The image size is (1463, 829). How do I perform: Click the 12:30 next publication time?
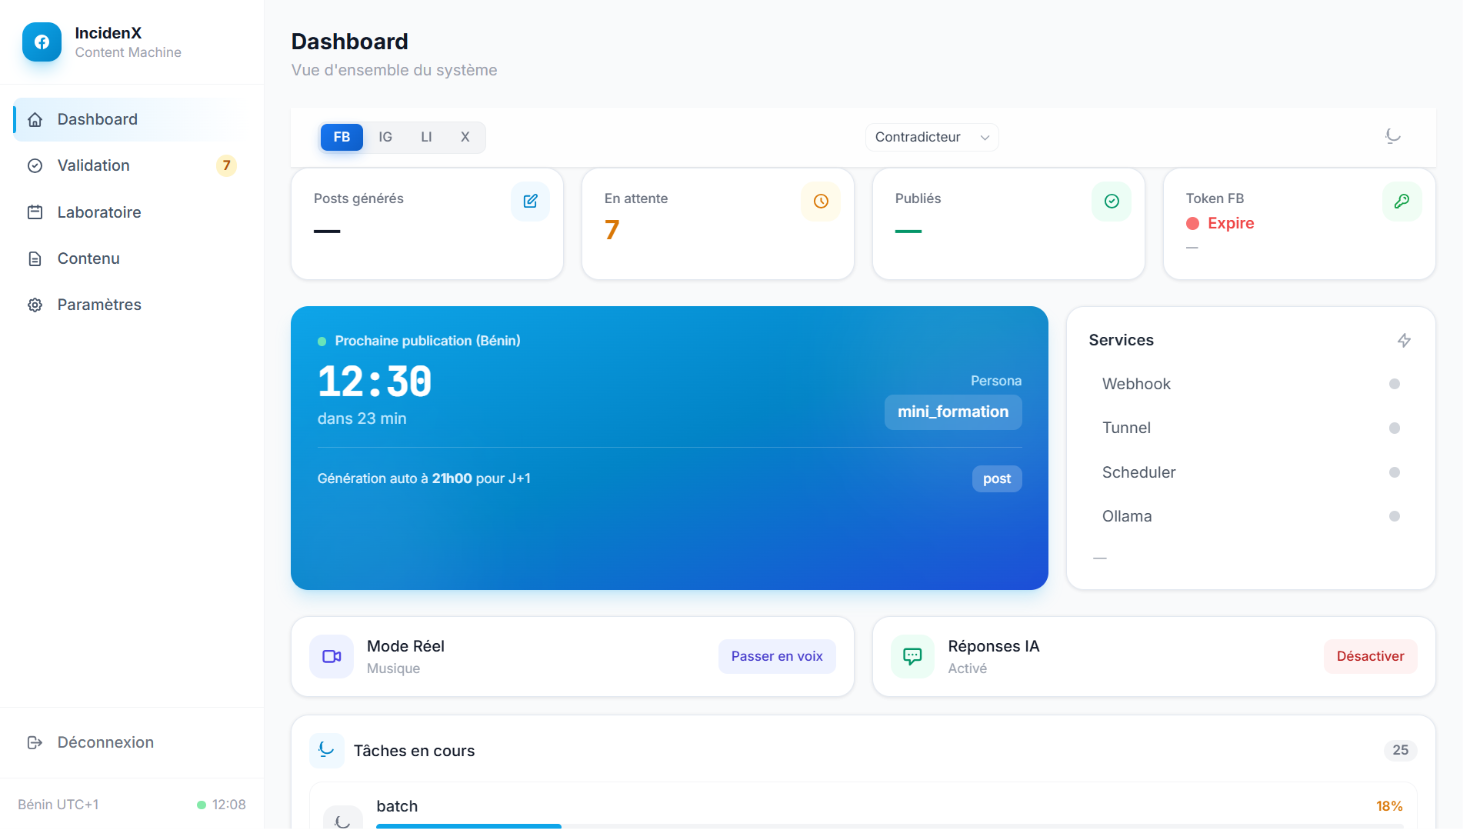pos(374,382)
